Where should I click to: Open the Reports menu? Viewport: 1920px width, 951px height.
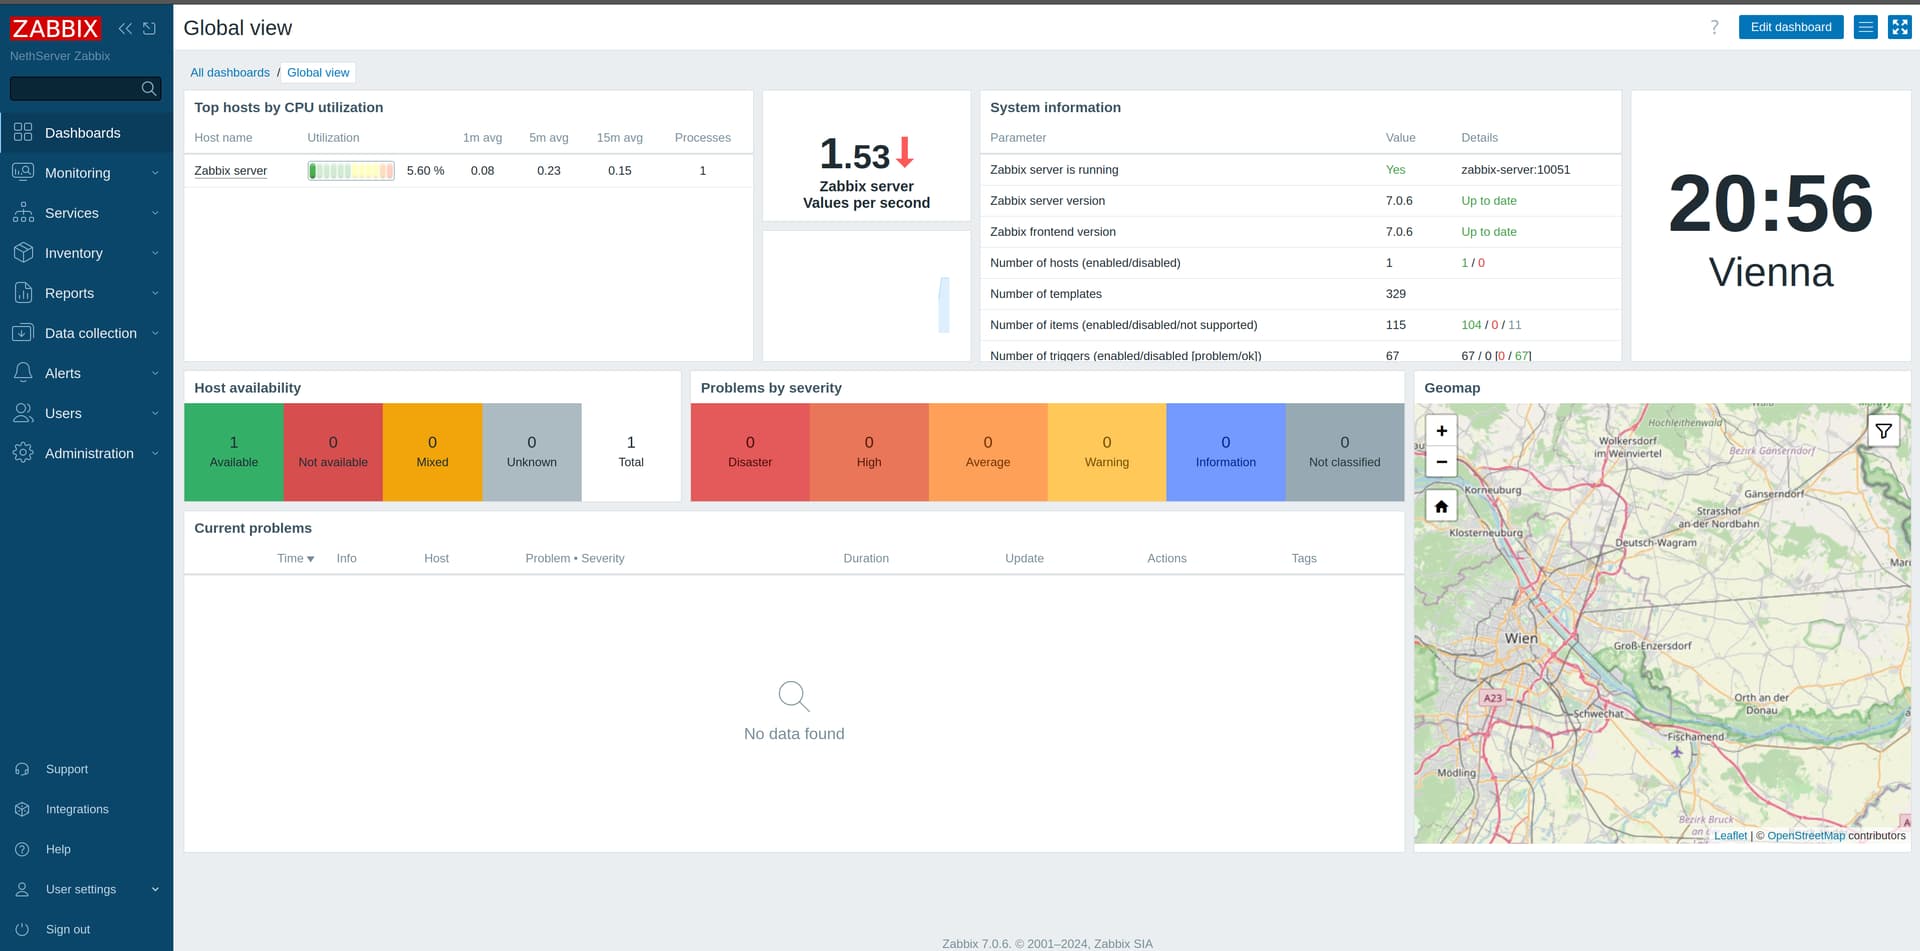point(86,293)
